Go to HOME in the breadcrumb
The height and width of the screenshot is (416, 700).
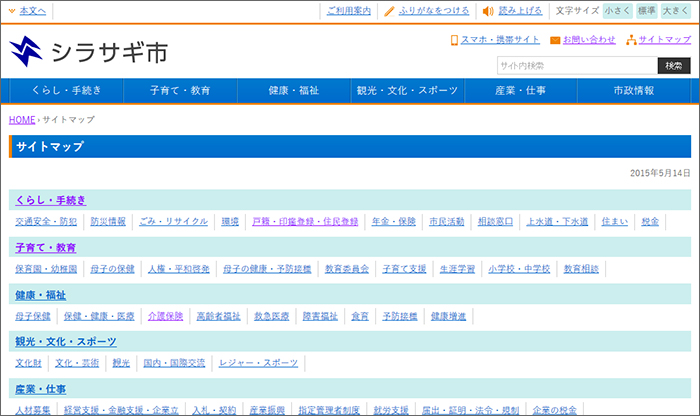pyautogui.click(x=22, y=120)
